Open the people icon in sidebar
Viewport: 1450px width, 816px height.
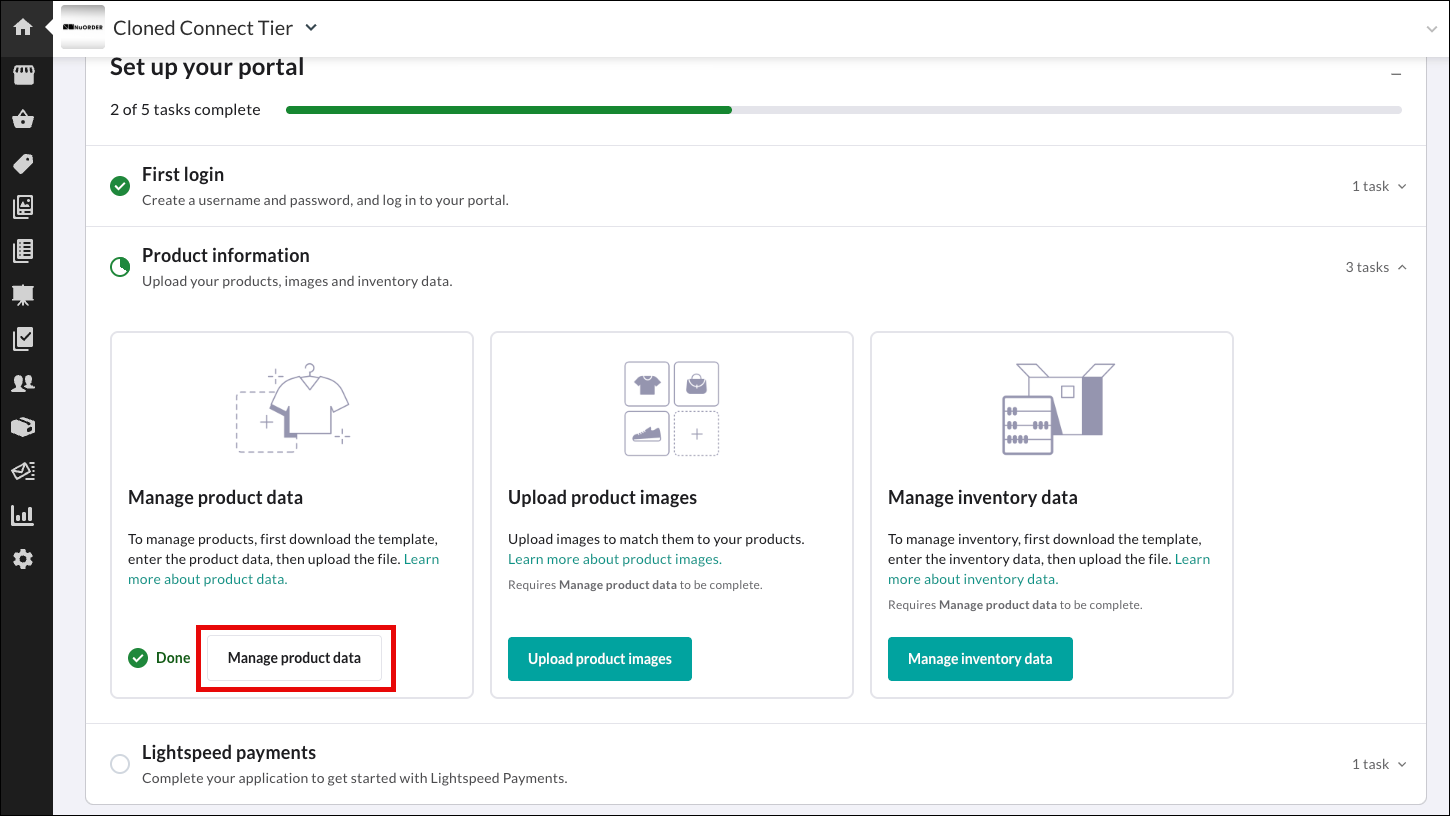pos(23,382)
